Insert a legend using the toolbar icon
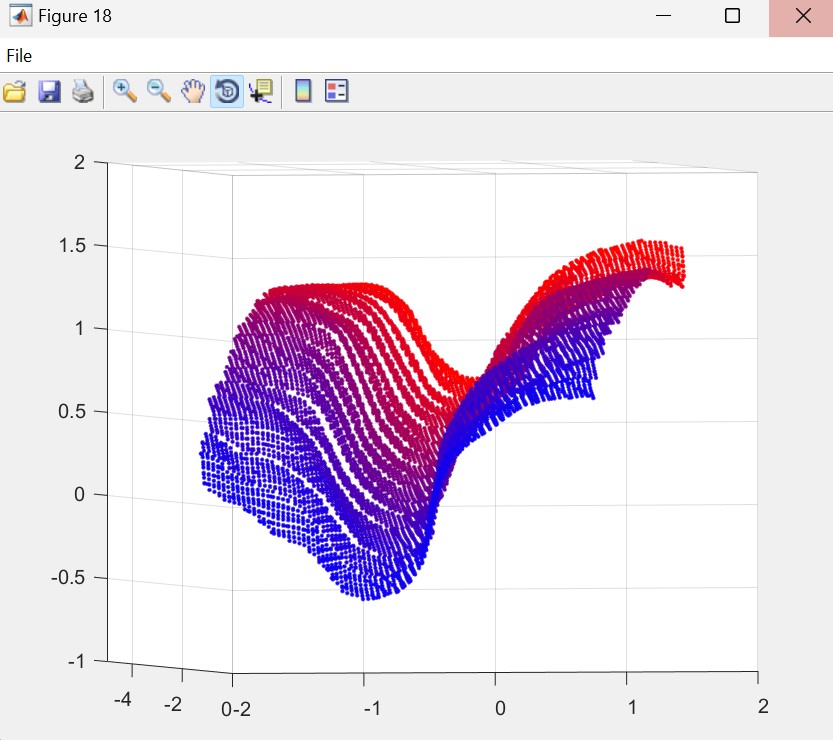The width and height of the screenshot is (833, 740). [336, 92]
